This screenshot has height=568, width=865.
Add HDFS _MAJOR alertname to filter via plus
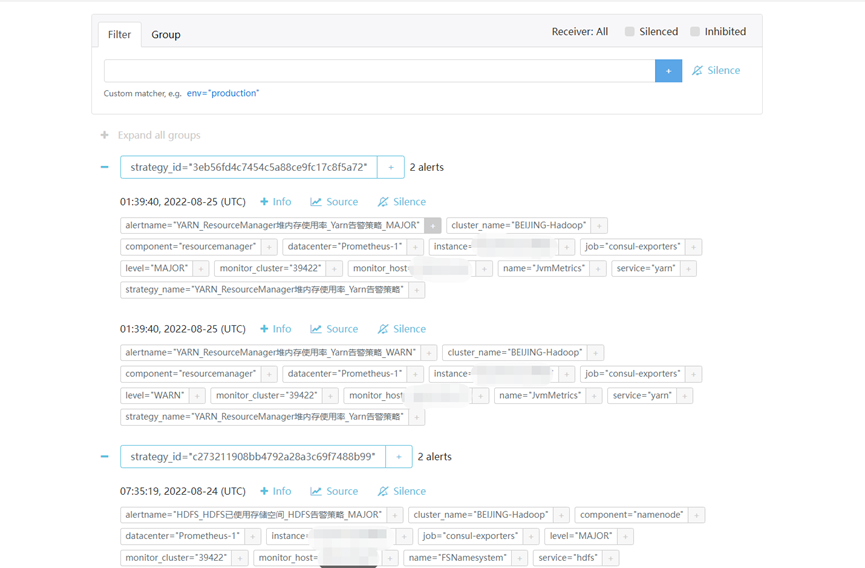[x=395, y=515]
